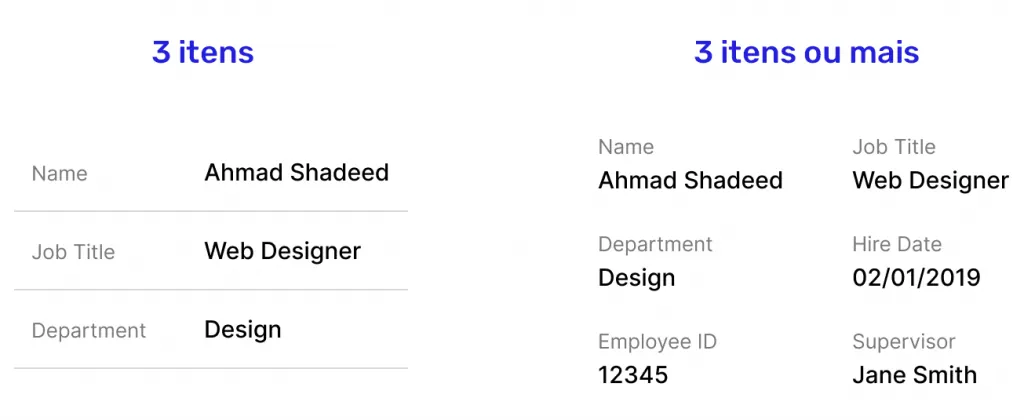Click the Hire Date label

pos(897,245)
